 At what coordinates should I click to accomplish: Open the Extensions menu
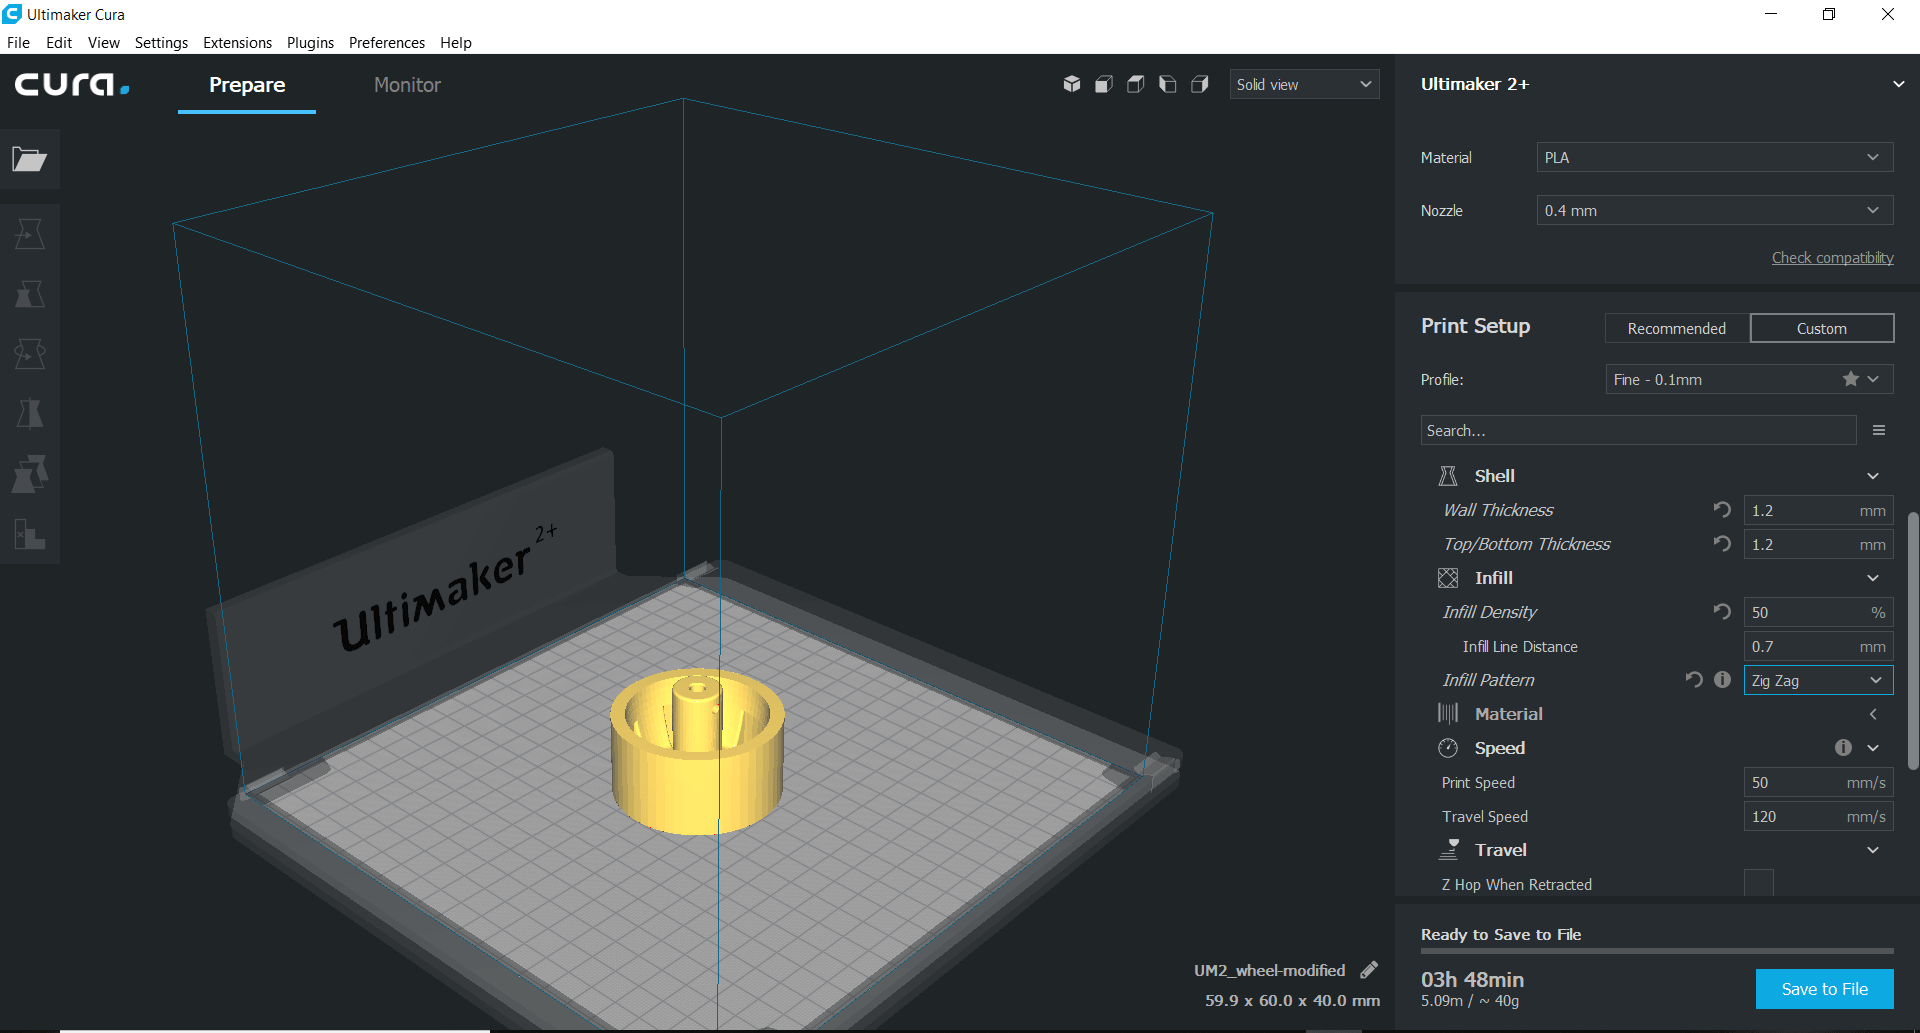click(x=237, y=42)
